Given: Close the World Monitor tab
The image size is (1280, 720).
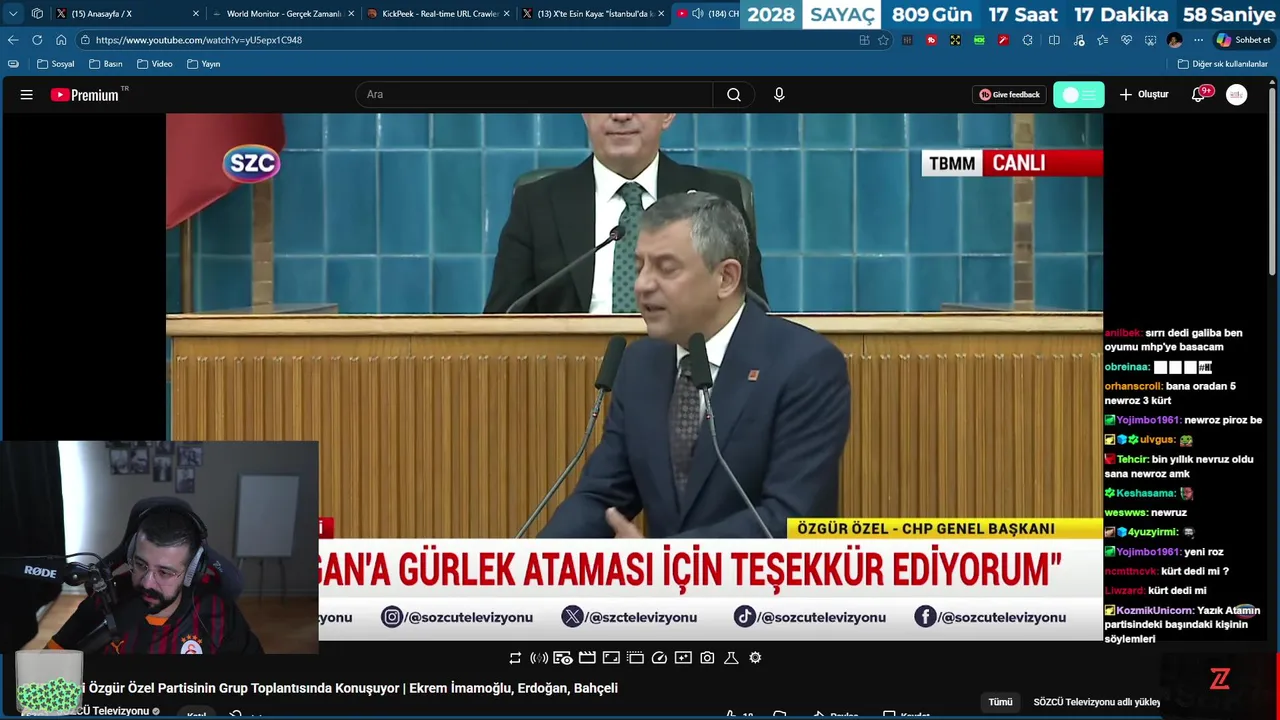Looking at the screenshot, I should click(x=351, y=14).
